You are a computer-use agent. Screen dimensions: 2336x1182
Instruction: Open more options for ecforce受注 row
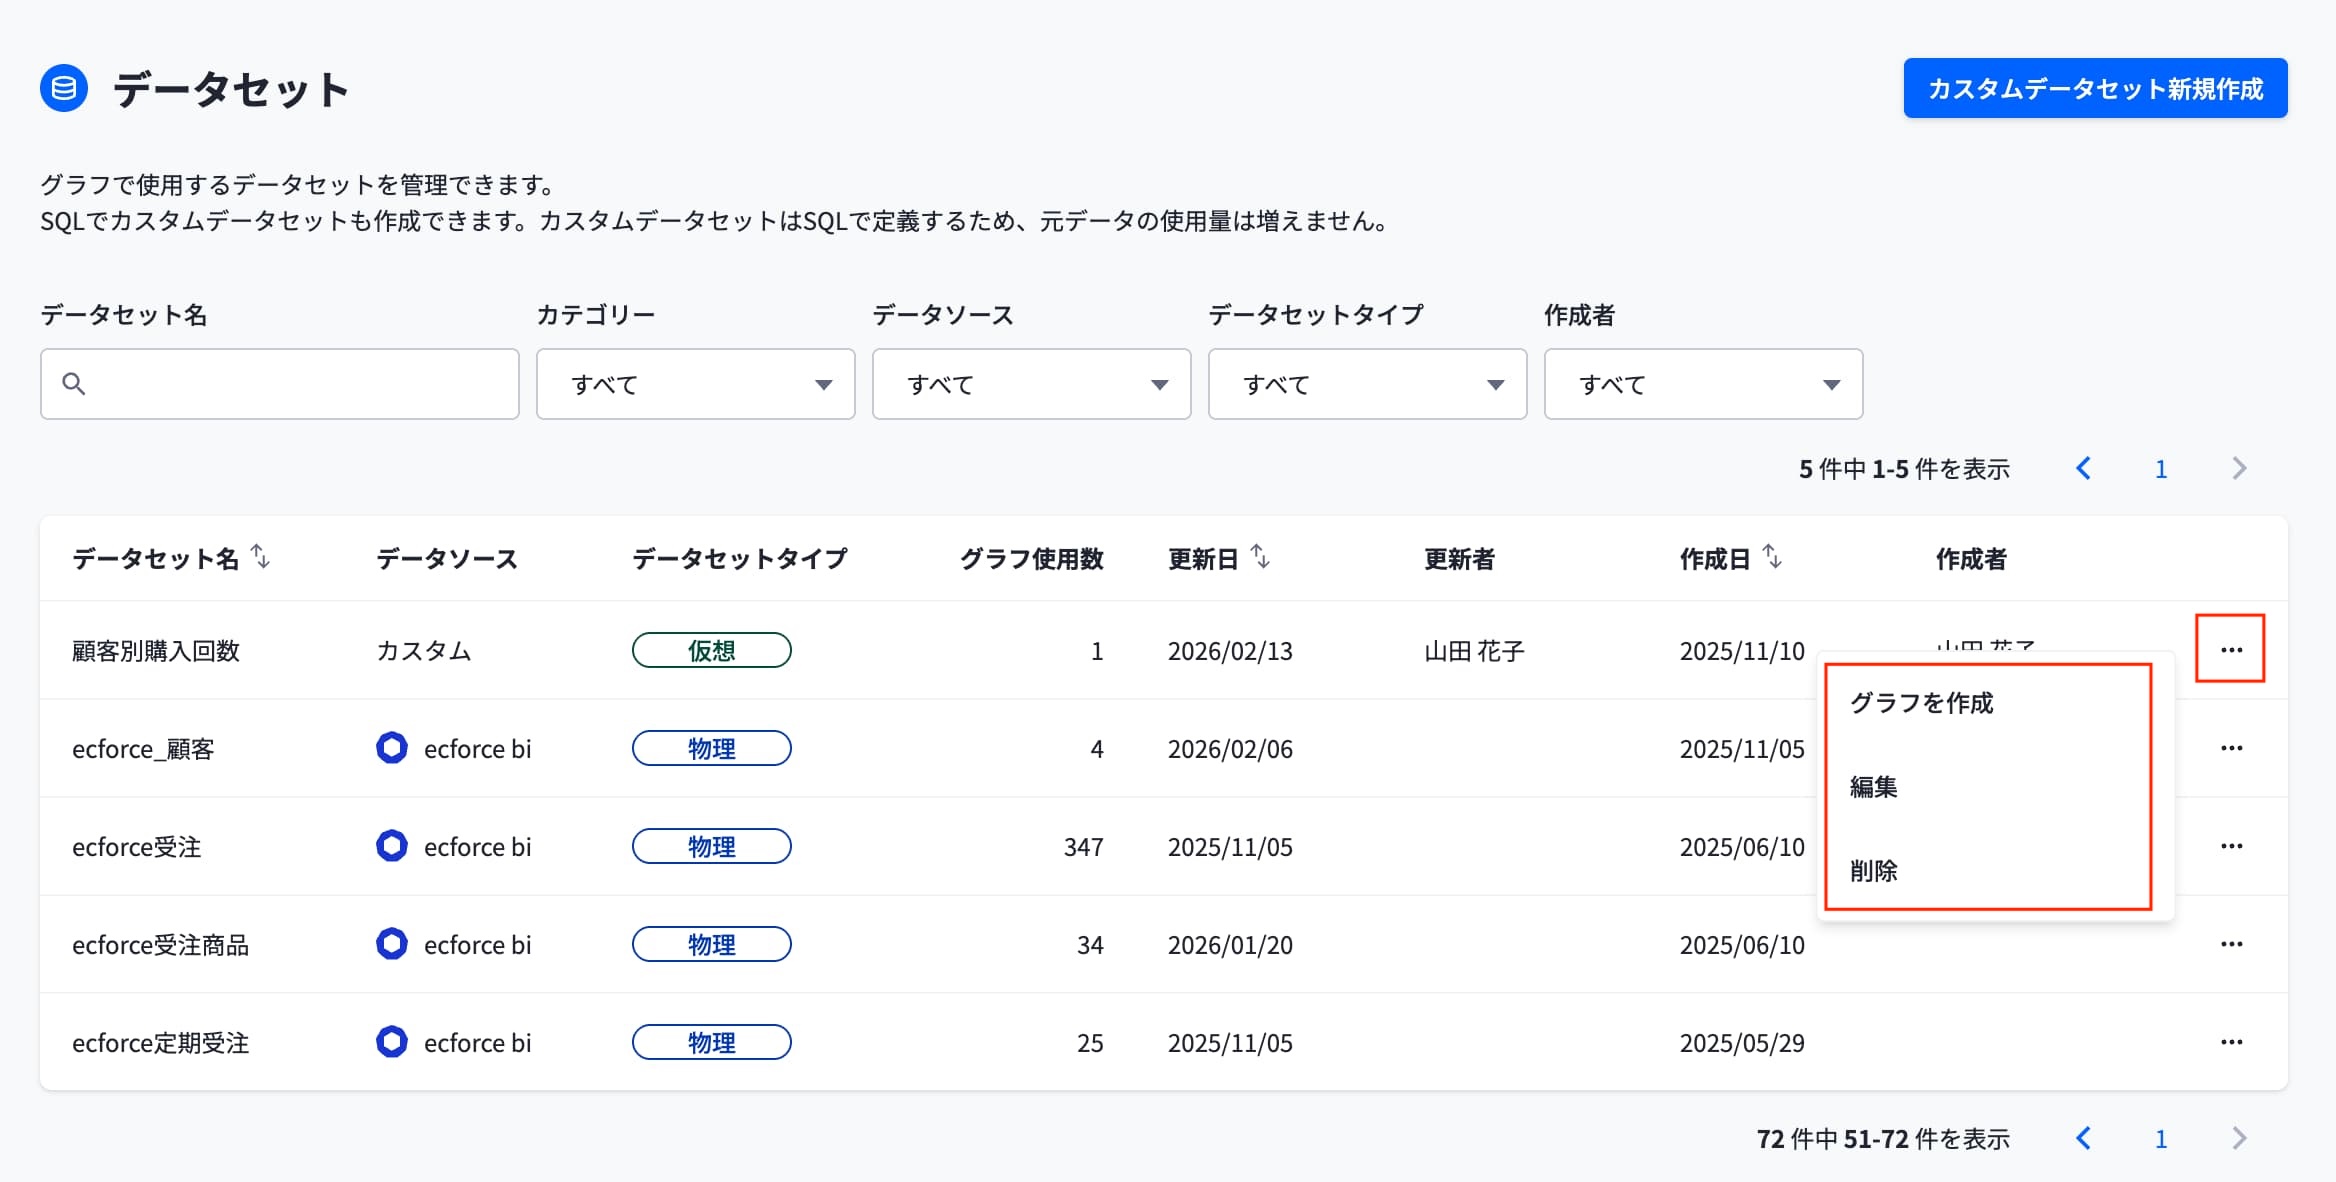[x=2231, y=846]
